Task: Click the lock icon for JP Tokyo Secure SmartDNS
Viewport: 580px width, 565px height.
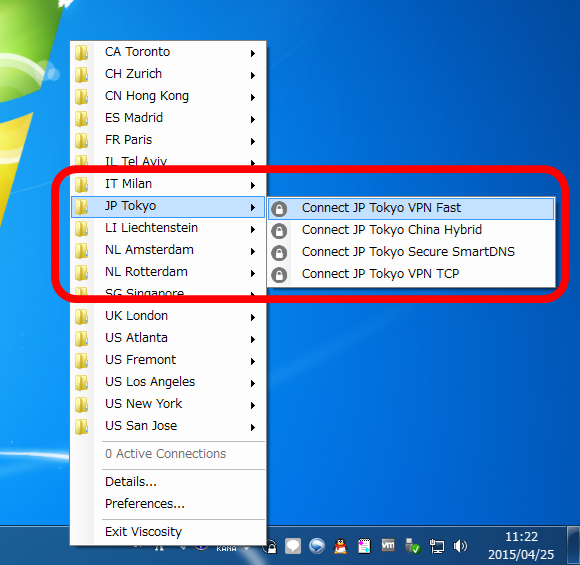Action: pyautogui.click(x=279, y=253)
